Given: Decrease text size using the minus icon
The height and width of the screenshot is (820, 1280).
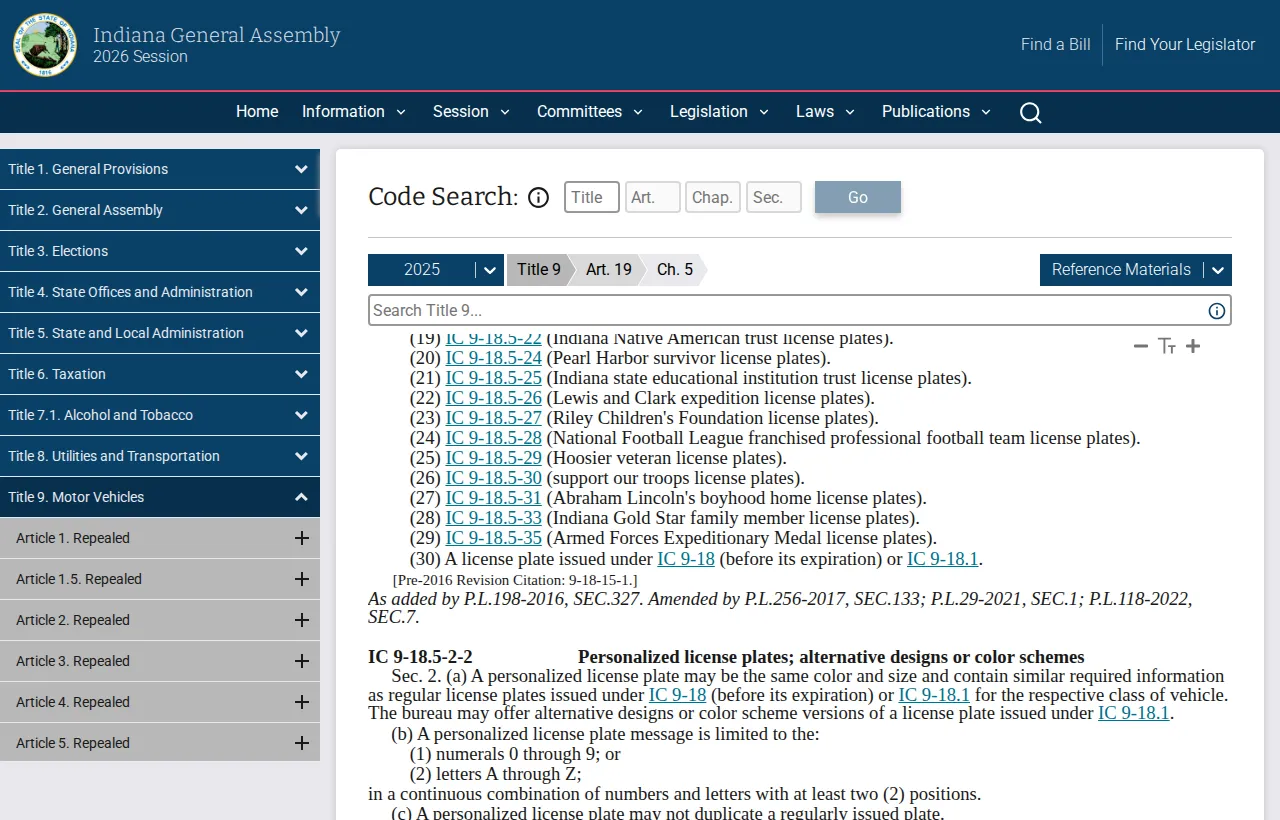Looking at the screenshot, I should coord(1140,346).
